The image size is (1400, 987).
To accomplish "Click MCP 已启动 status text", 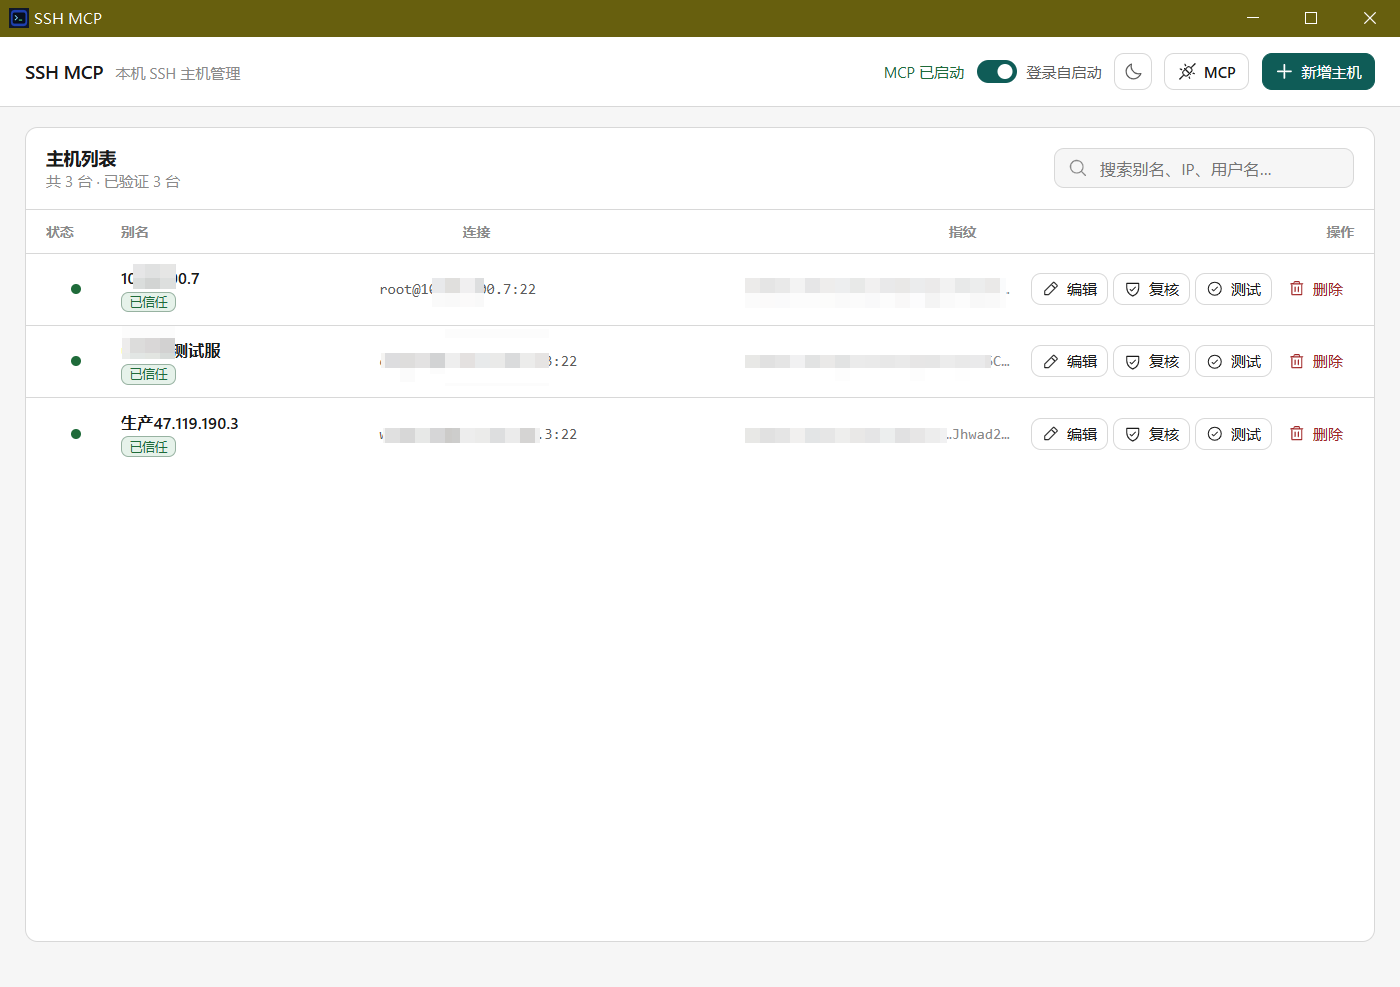I will (x=924, y=72).
